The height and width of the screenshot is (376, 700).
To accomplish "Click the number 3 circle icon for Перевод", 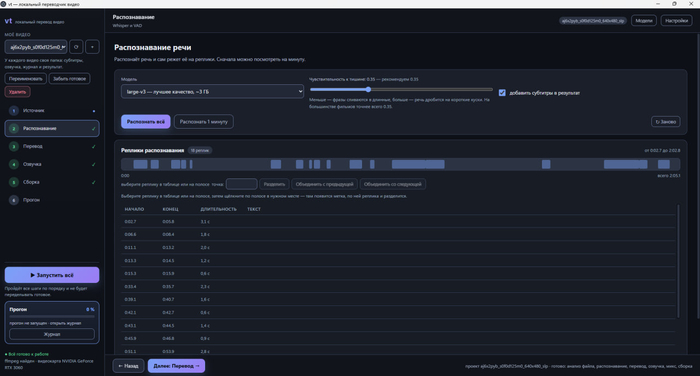I will point(14,146).
